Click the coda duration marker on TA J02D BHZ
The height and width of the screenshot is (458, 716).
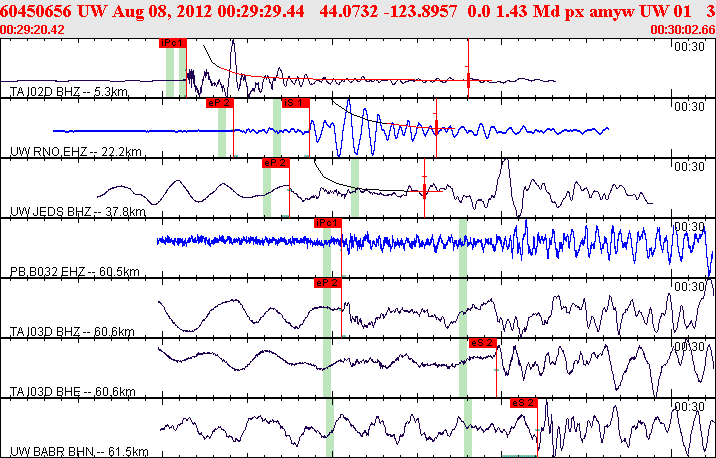click(468, 80)
